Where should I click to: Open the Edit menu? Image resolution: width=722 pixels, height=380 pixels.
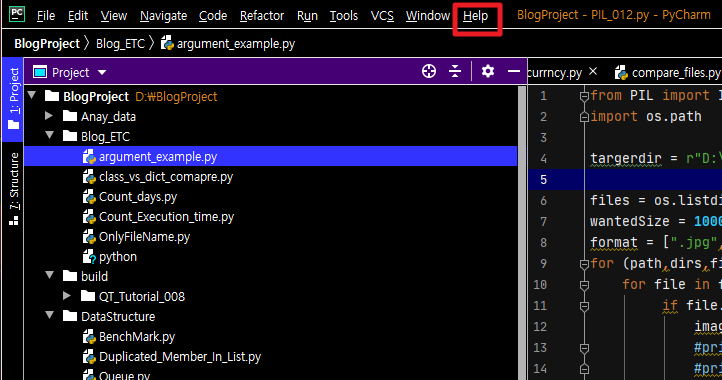coord(78,16)
